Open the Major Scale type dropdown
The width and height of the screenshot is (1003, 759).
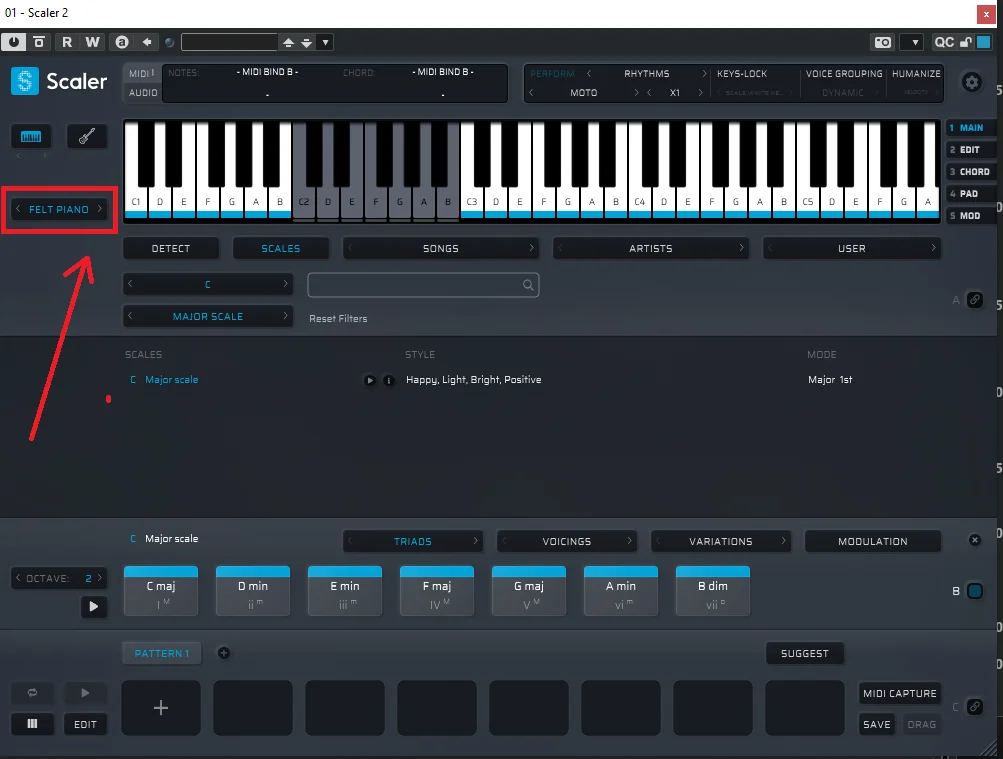tap(208, 316)
